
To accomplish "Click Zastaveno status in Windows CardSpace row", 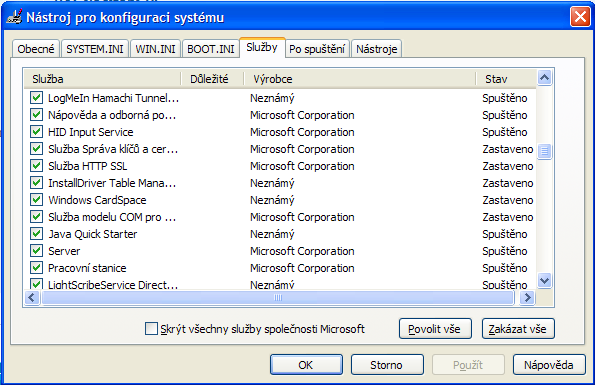I will point(508,200).
